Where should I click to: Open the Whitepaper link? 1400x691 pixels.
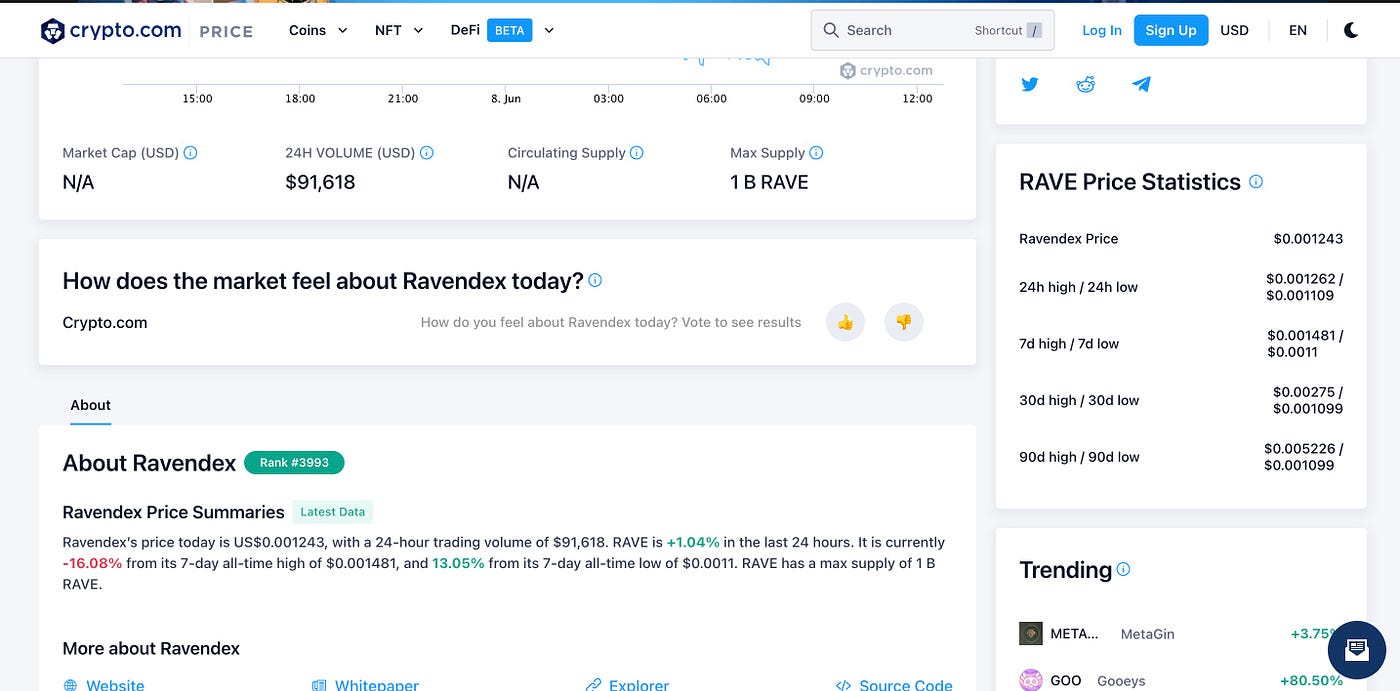(377, 685)
